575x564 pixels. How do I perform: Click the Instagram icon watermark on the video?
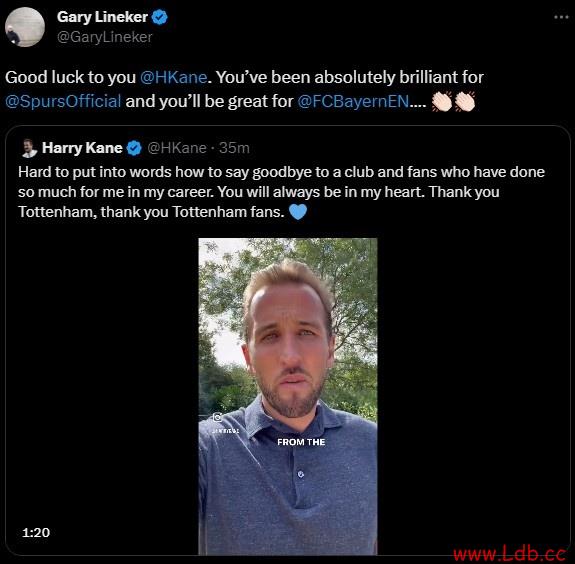[x=218, y=417]
